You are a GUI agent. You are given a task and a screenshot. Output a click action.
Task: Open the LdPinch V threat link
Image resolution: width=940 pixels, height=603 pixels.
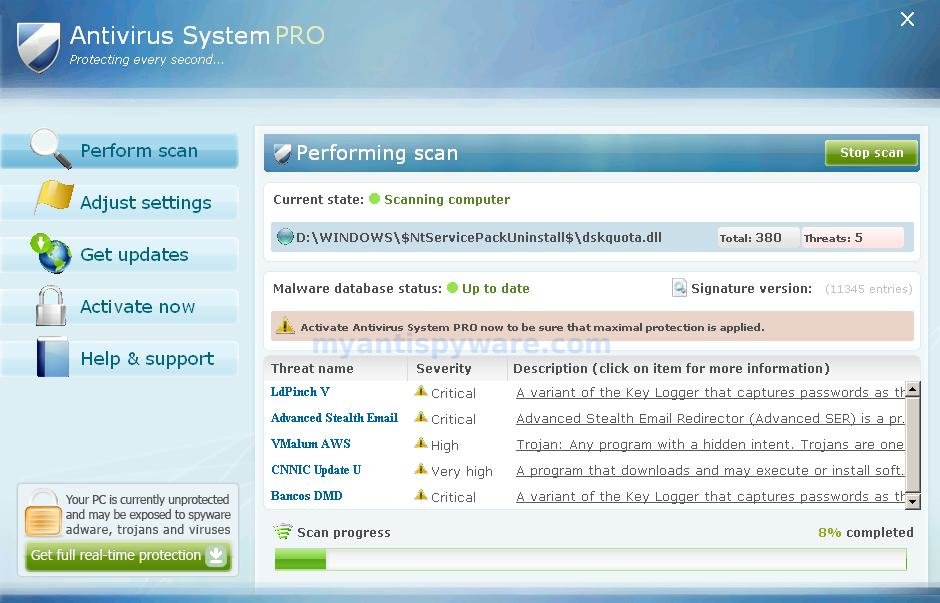pos(300,391)
